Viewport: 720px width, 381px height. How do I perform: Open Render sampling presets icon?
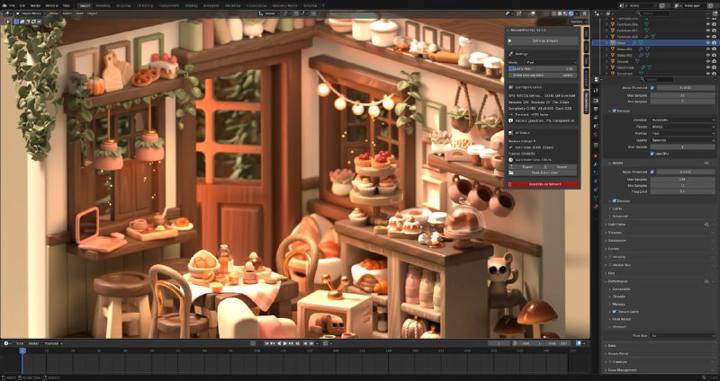706,163
